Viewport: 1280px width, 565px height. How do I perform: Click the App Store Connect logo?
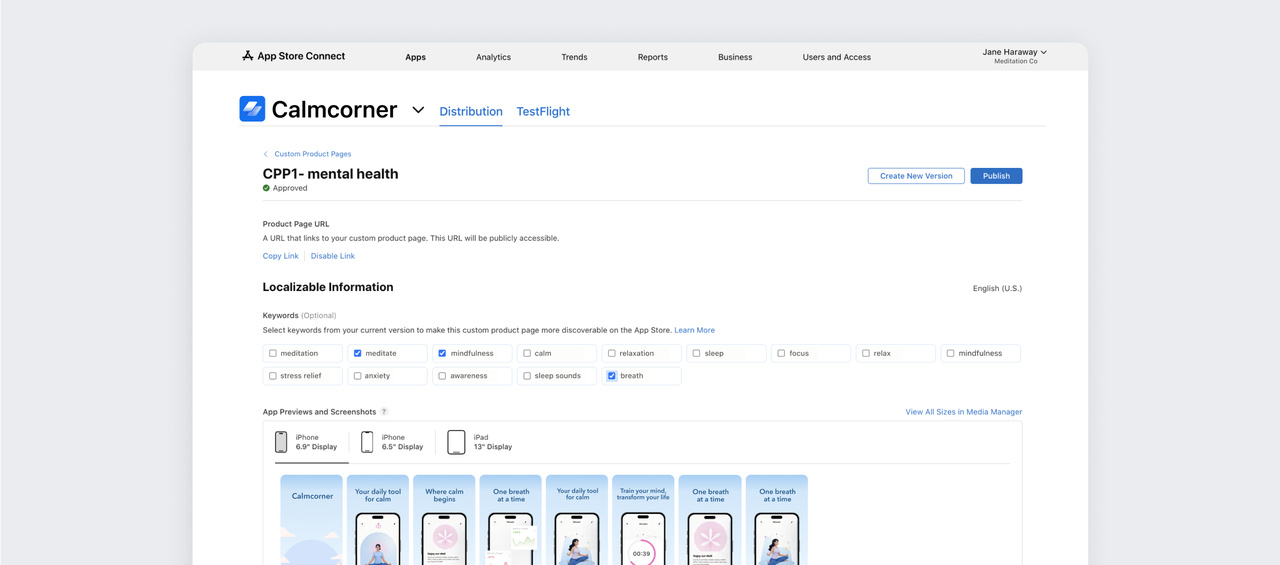coord(293,56)
